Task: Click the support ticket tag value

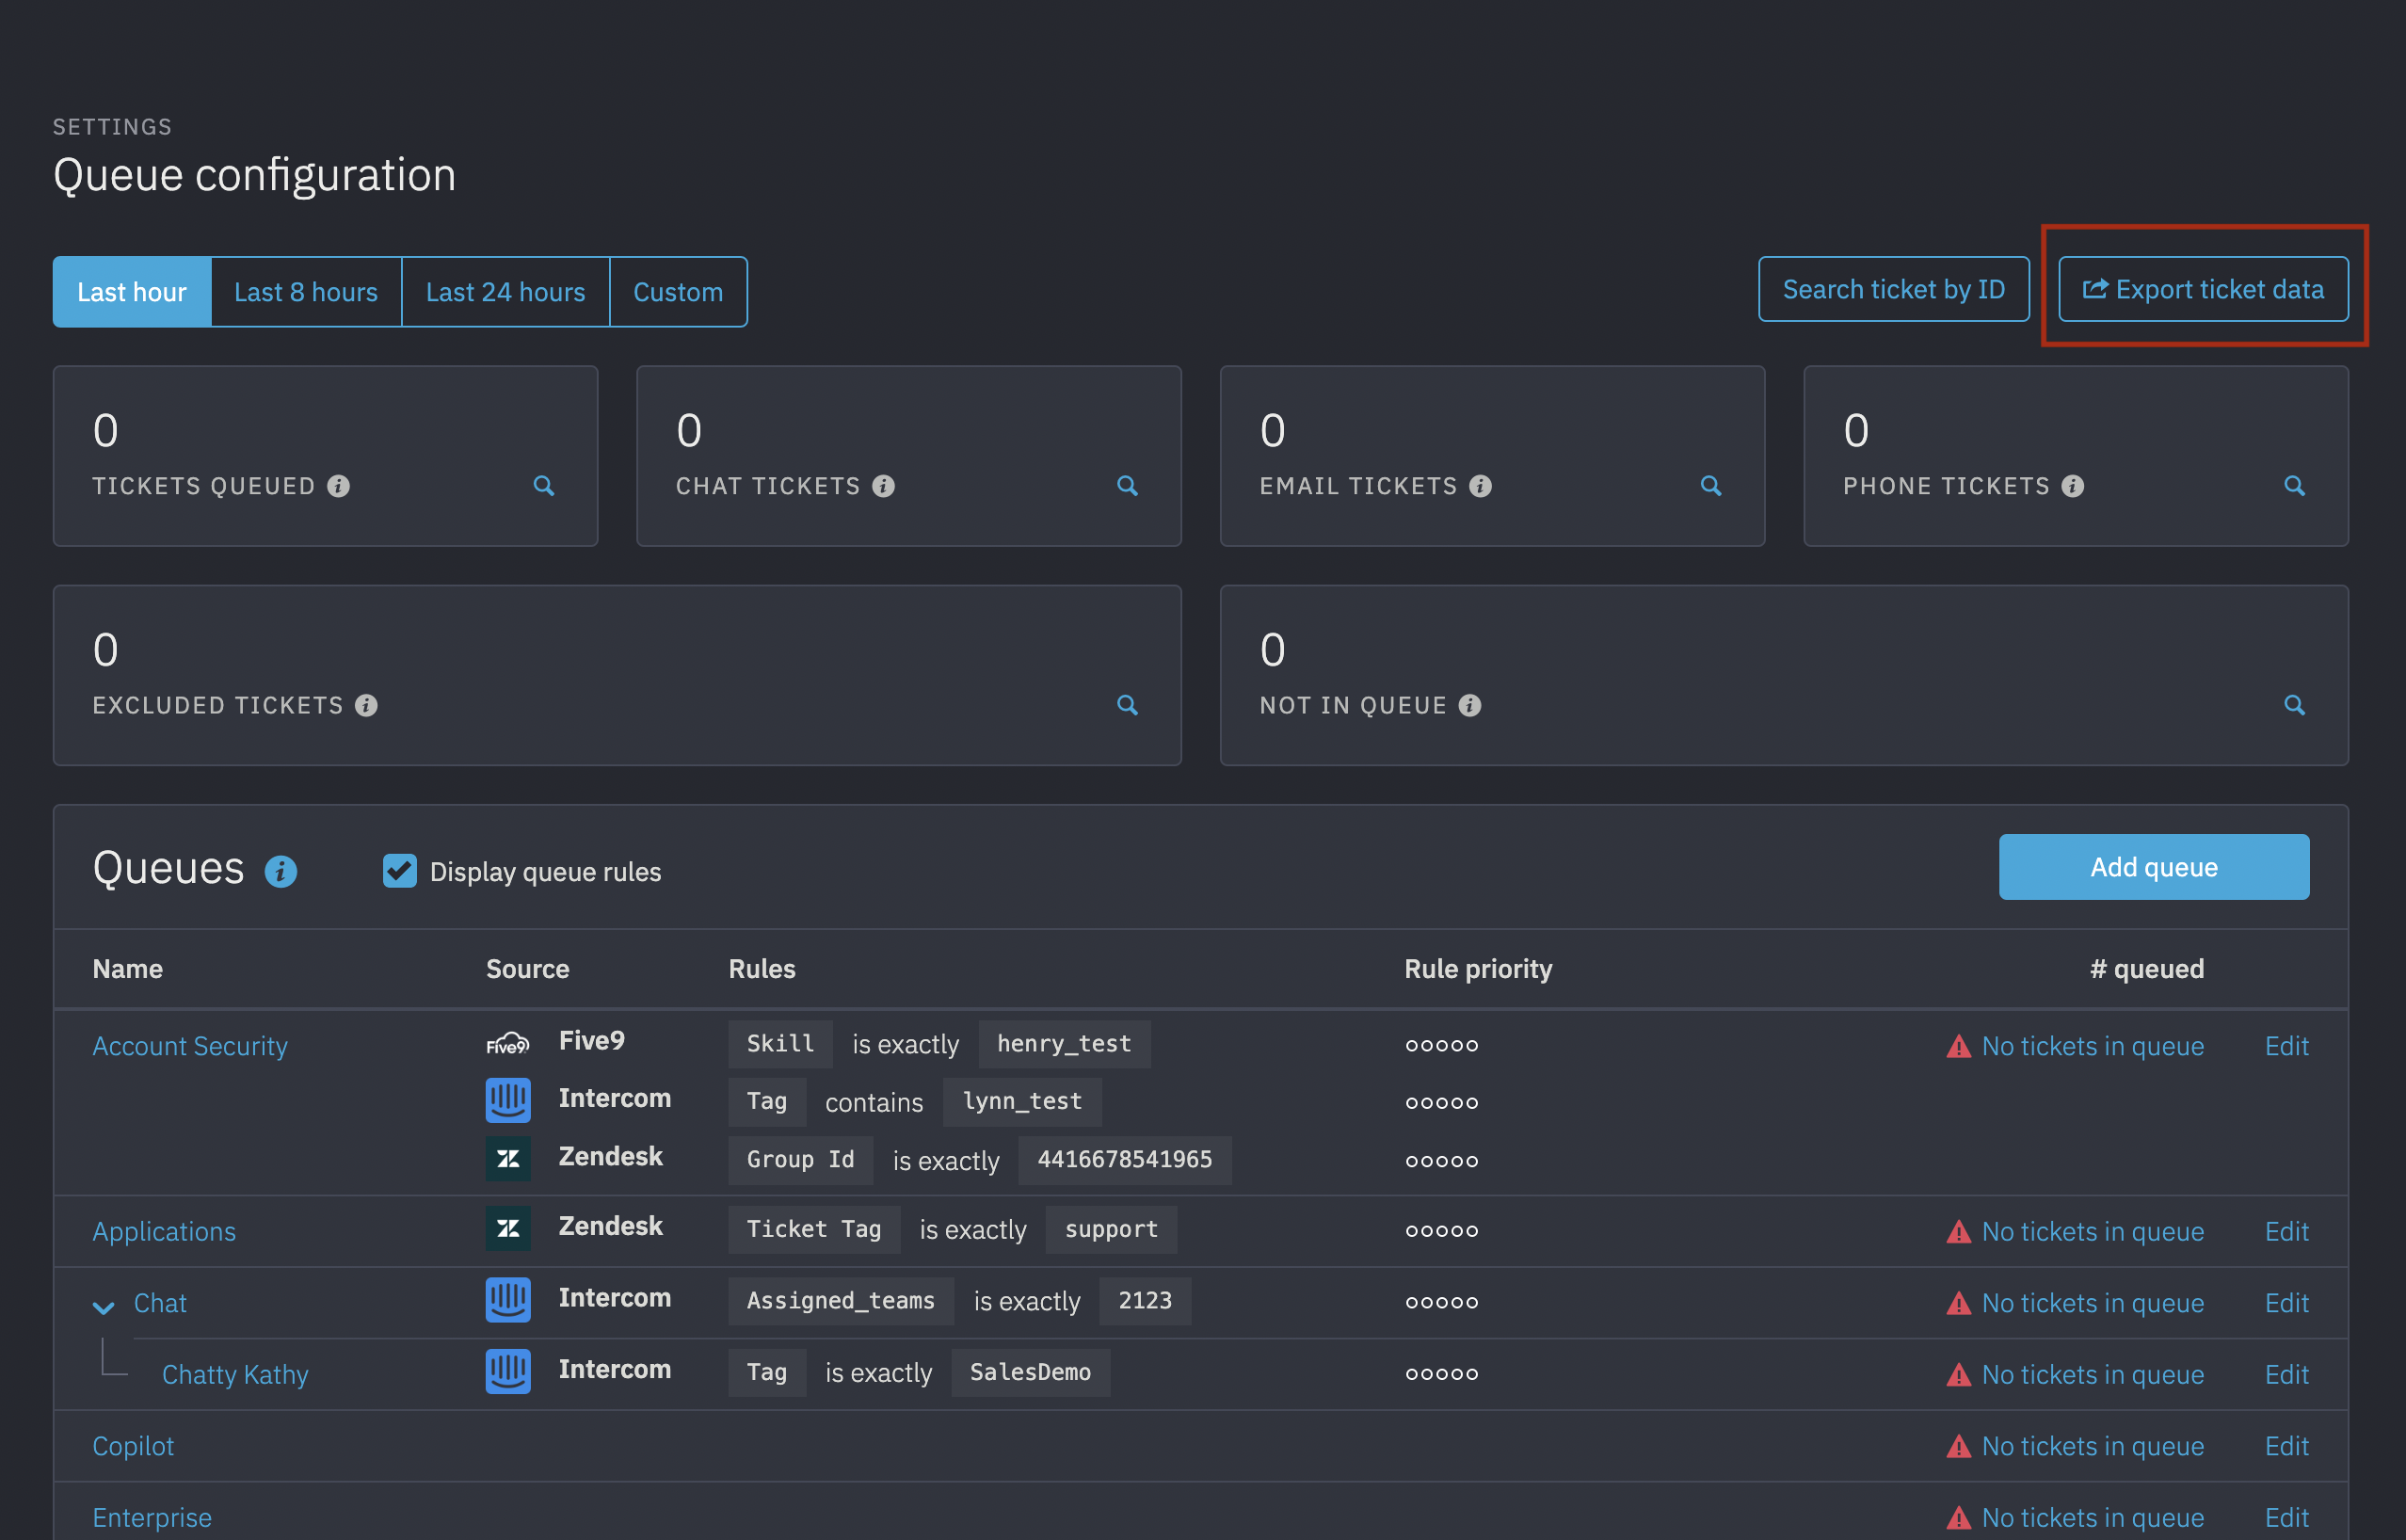Action: 1111,1229
